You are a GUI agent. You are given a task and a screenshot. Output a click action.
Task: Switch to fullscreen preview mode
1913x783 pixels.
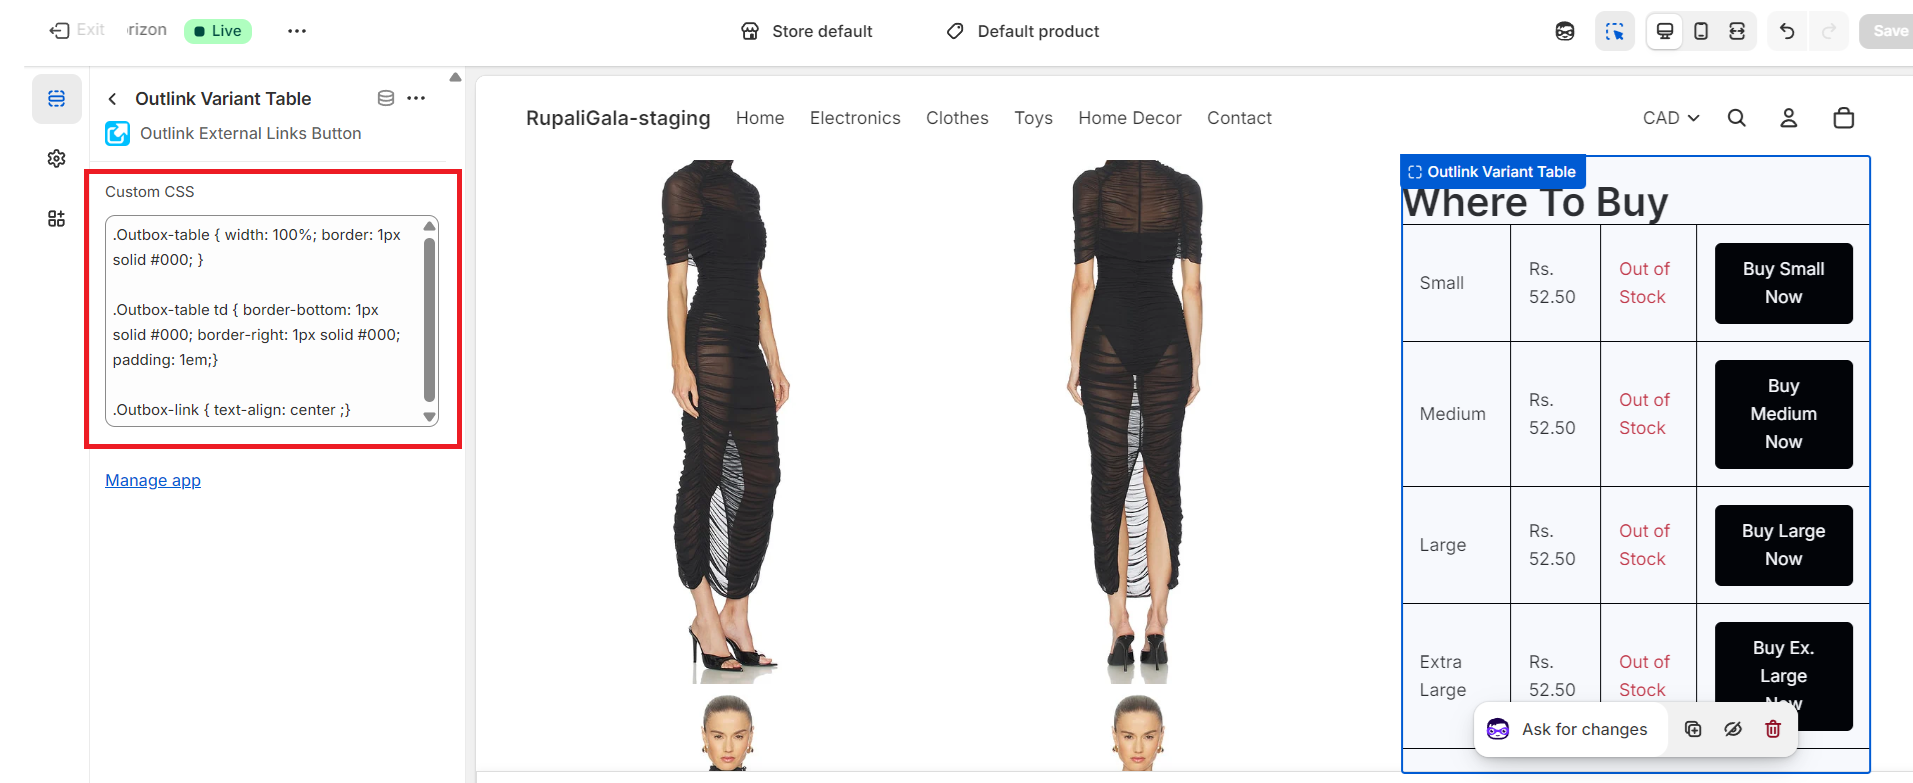click(1737, 31)
